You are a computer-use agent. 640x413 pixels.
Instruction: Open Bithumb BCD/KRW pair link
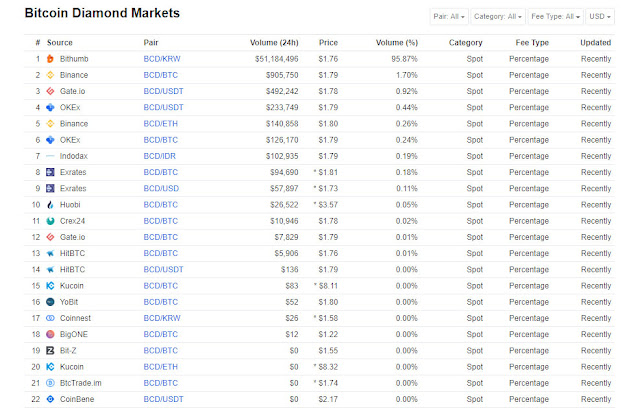(162, 59)
